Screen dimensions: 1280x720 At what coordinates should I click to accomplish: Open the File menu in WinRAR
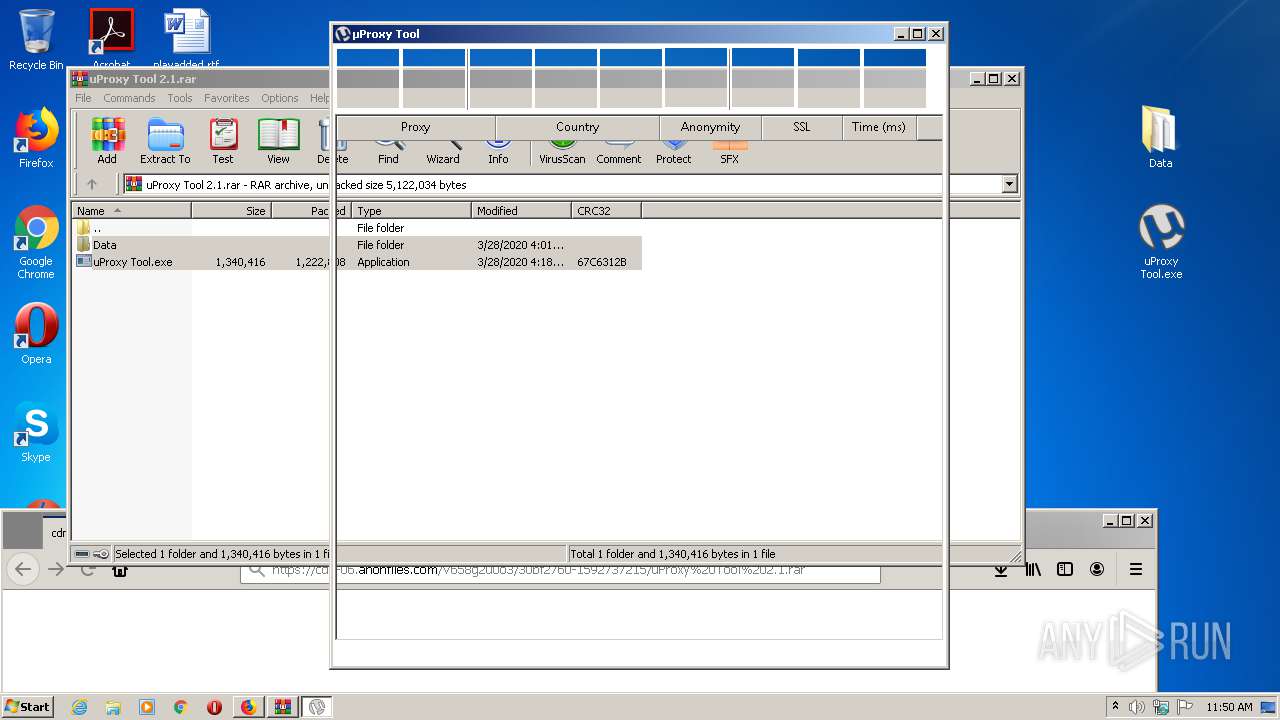[x=83, y=98]
